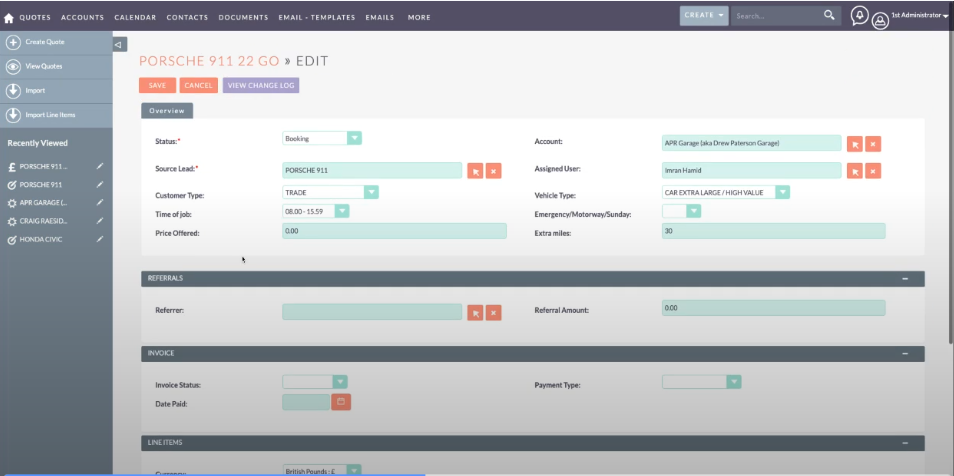Click the Price Offered input field
This screenshot has width=954, height=476.
tap(394, 231)
